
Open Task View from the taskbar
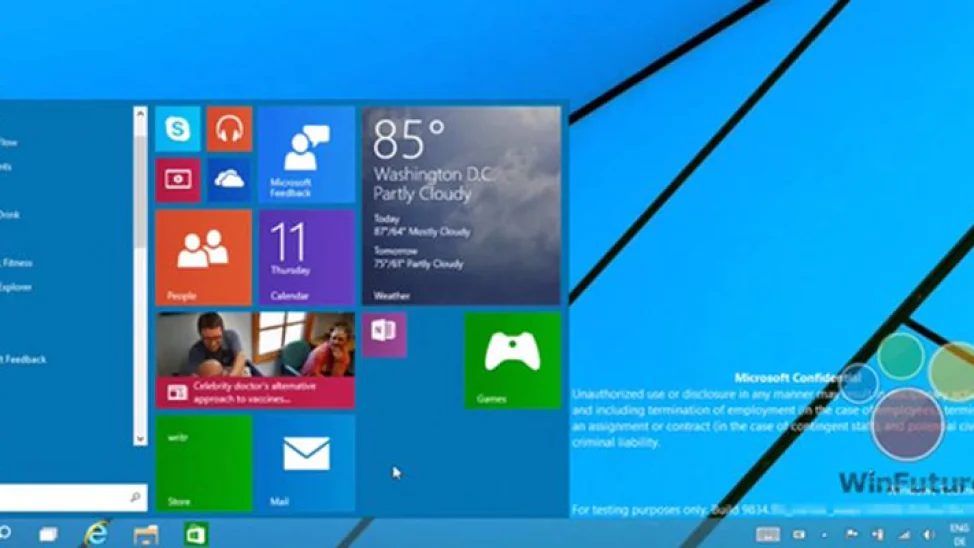coord(48,534)
